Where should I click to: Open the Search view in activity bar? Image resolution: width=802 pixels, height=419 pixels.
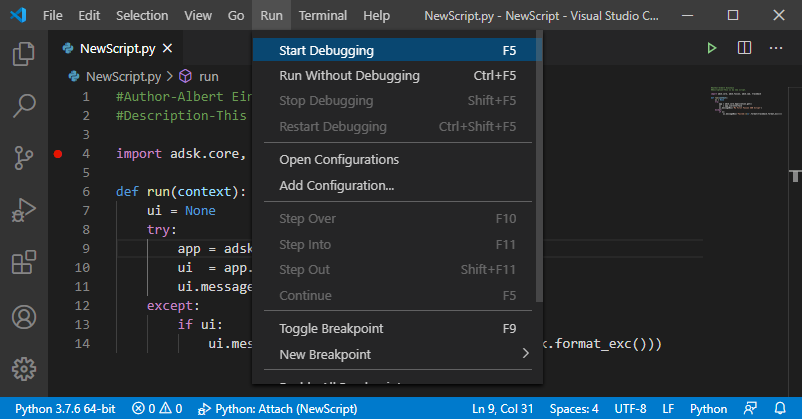coord(24,106)
